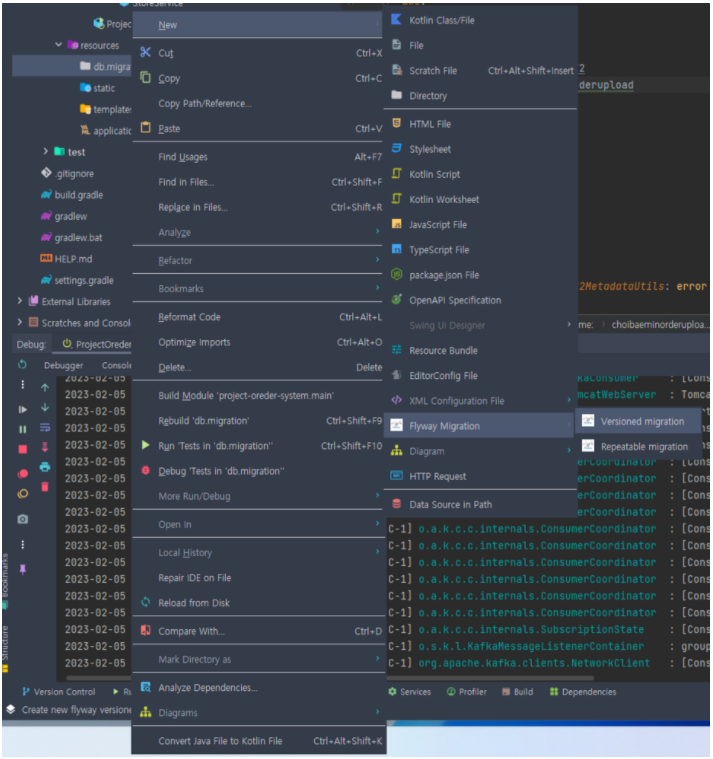Click the Stylesheet CSS icon

pyautogui.click(x=396, y=149)
